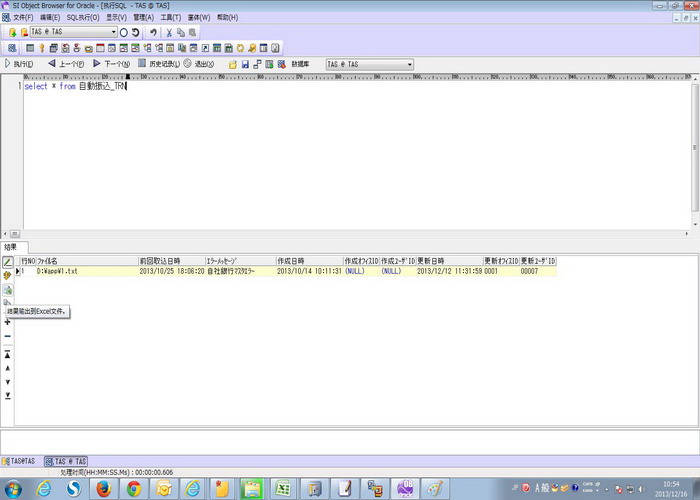The image size is (700, 500).
Task: Click the plus add-row icon in result sidebar
Action: [x=7, y=322]
